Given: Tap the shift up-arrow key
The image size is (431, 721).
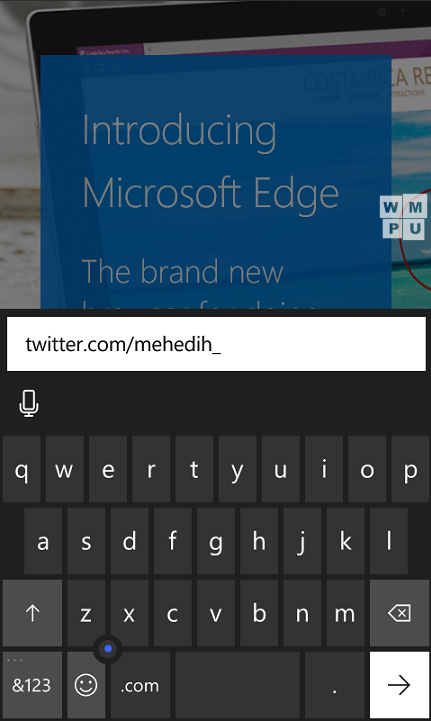Looking at the screenshot, I should (32, 612).
